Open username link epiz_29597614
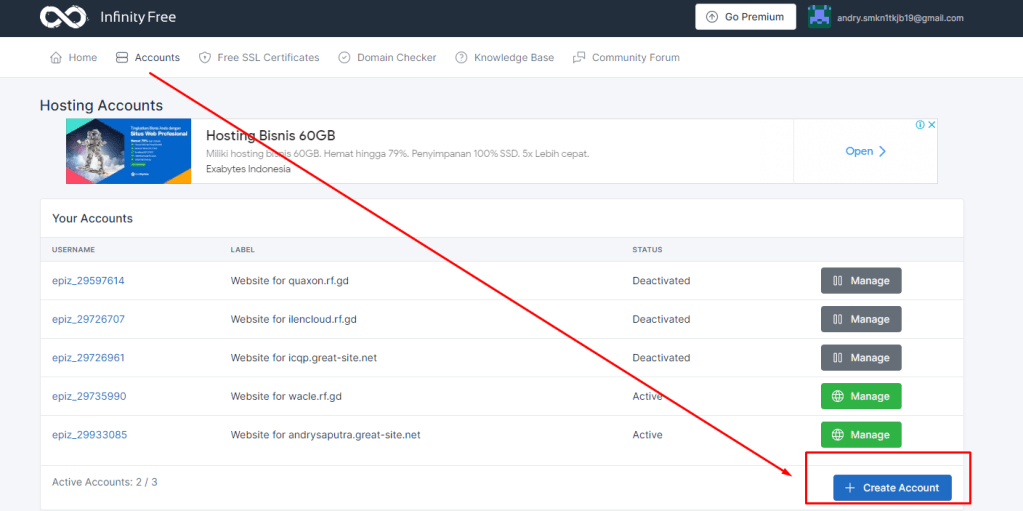Screen dimensions: 1023x511 [x=88, y=281]
